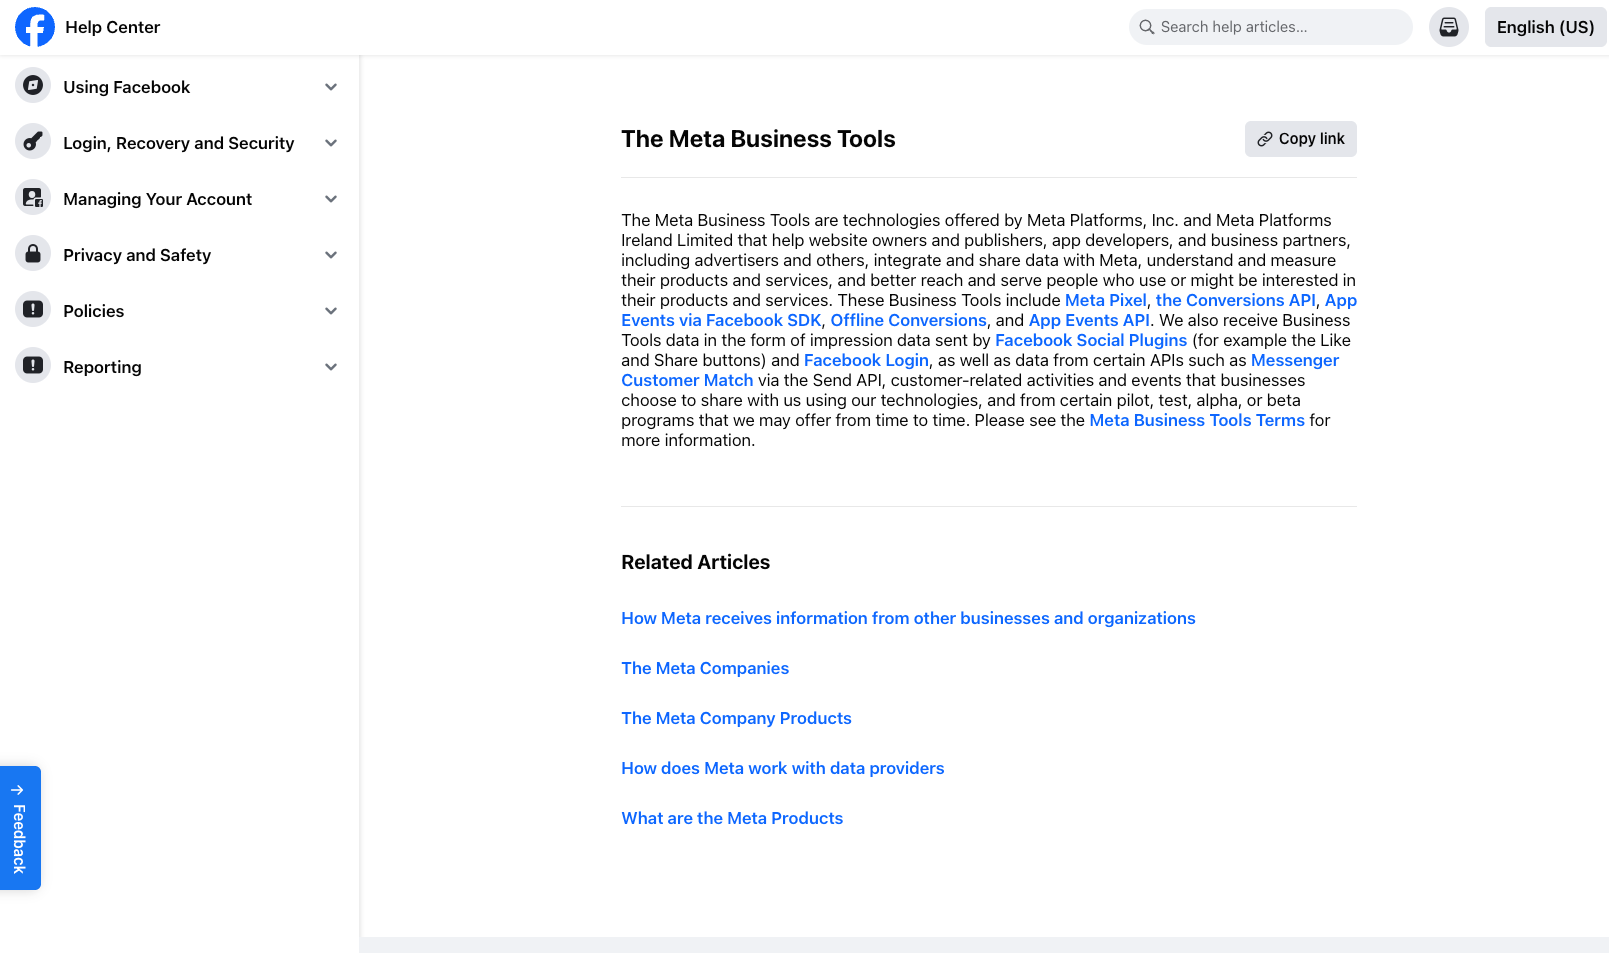Click the search magnifier icon
This screenshot has width=1609, height=953.
[x=1147, y=27]
